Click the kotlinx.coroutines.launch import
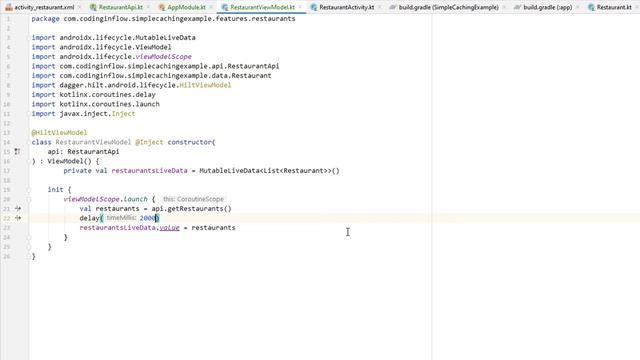640x360 pixels. (x=96, y=104)
